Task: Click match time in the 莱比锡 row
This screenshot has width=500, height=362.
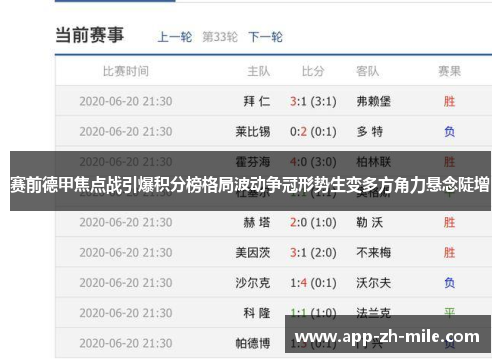Action: [x=126, y=132]
